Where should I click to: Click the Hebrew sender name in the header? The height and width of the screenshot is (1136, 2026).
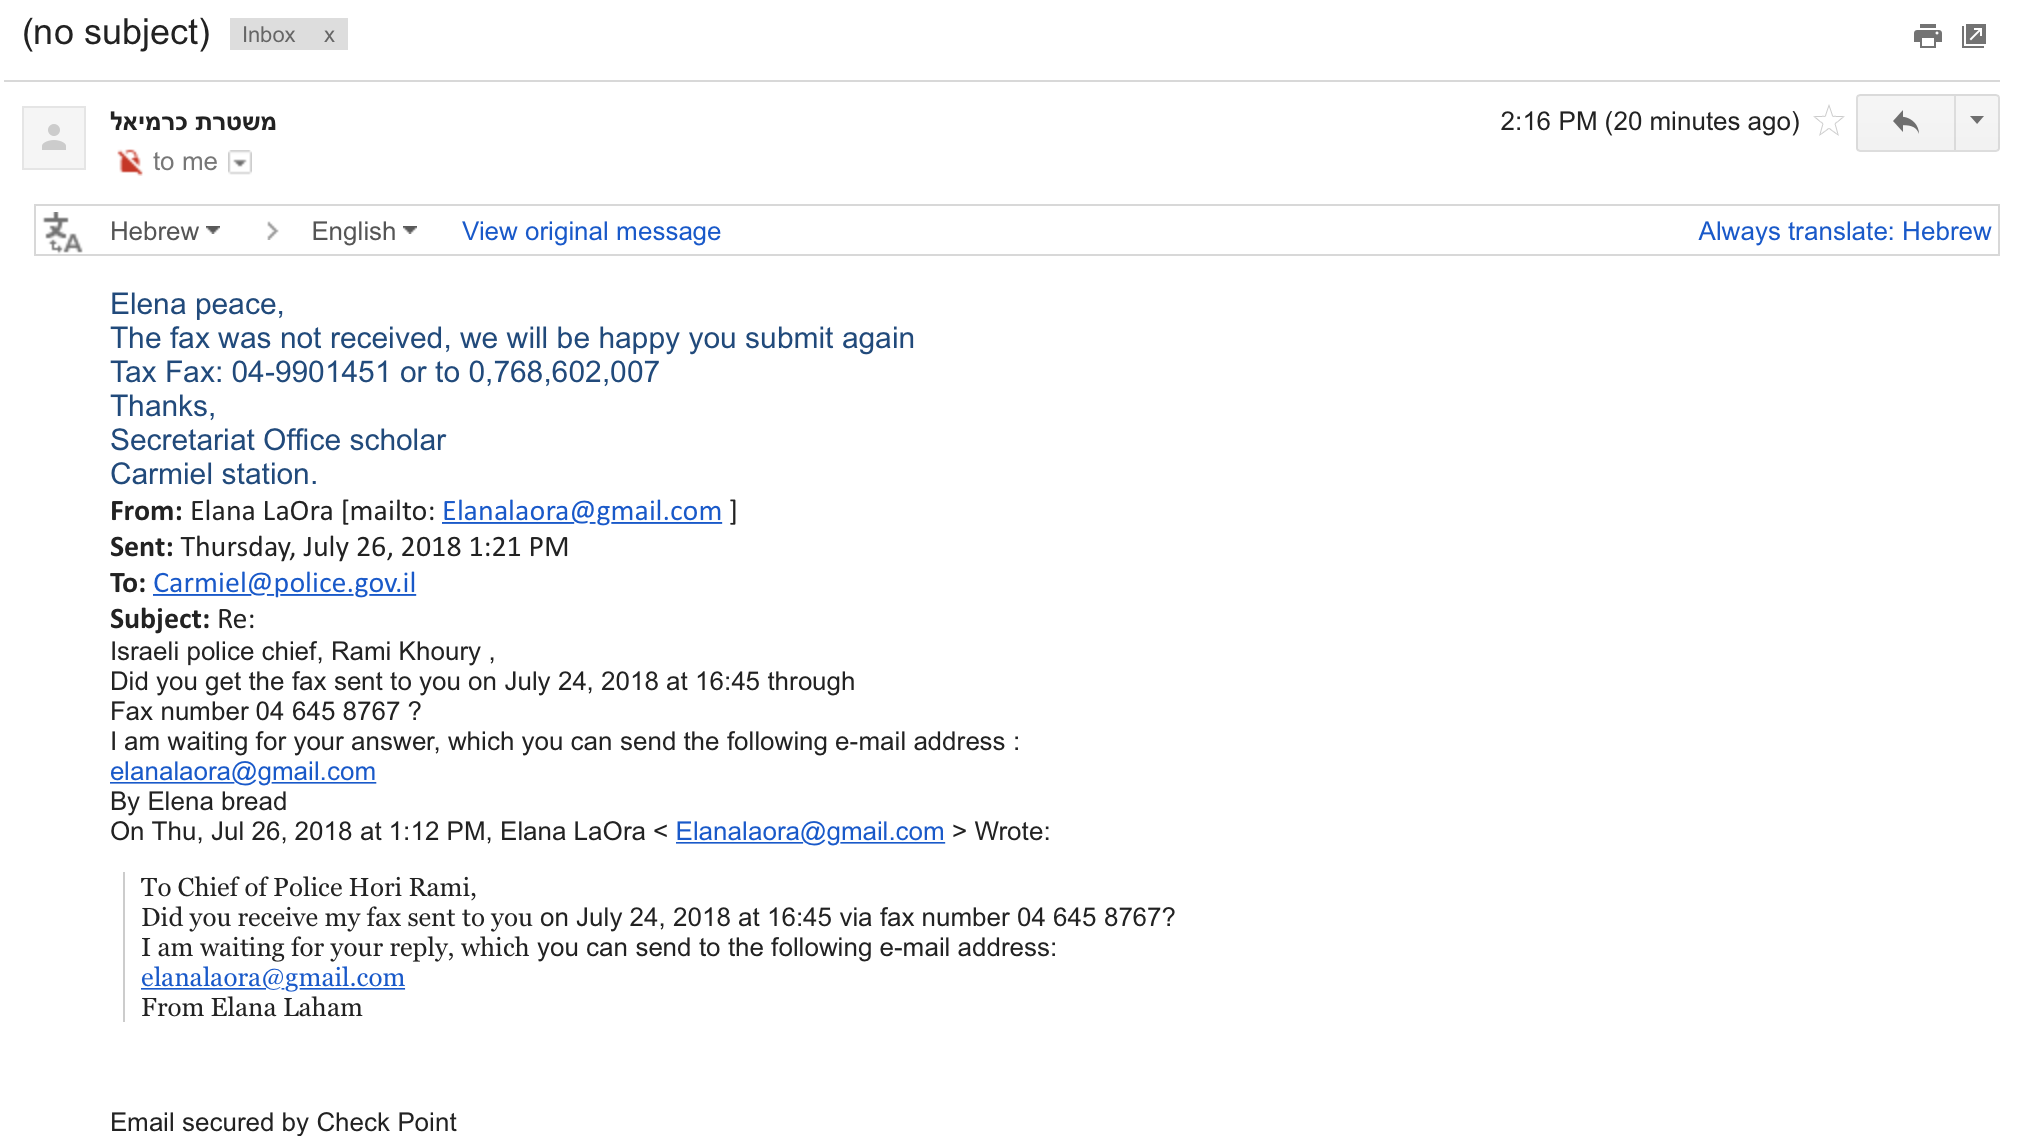[193, 122]
